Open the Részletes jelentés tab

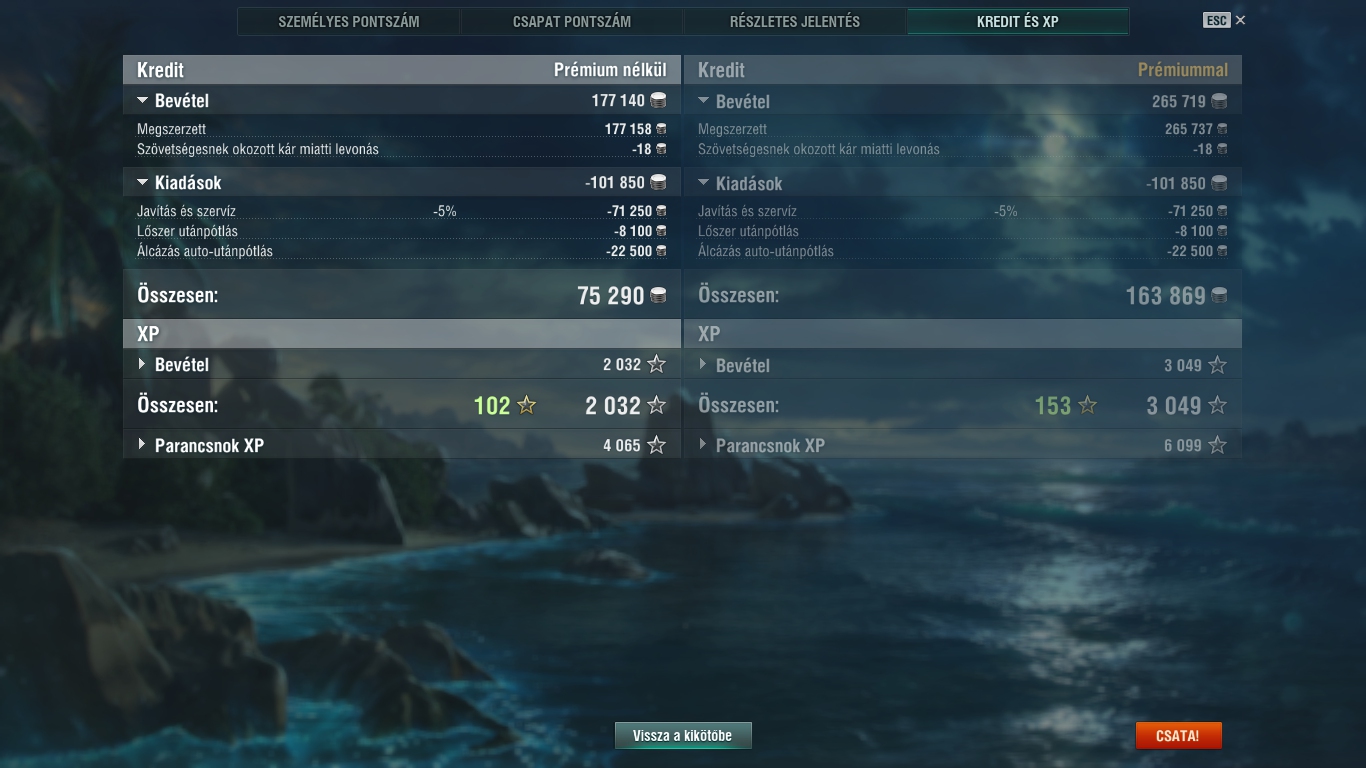[x=795, y=21]
